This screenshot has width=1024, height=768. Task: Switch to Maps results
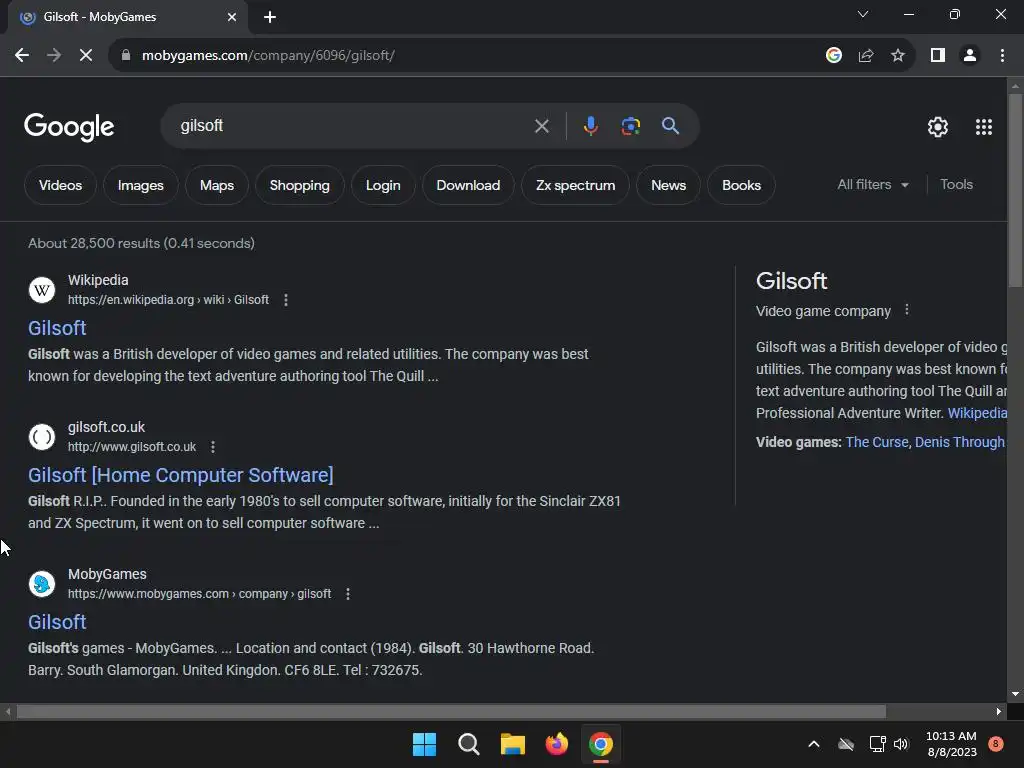tap(217, 185)
